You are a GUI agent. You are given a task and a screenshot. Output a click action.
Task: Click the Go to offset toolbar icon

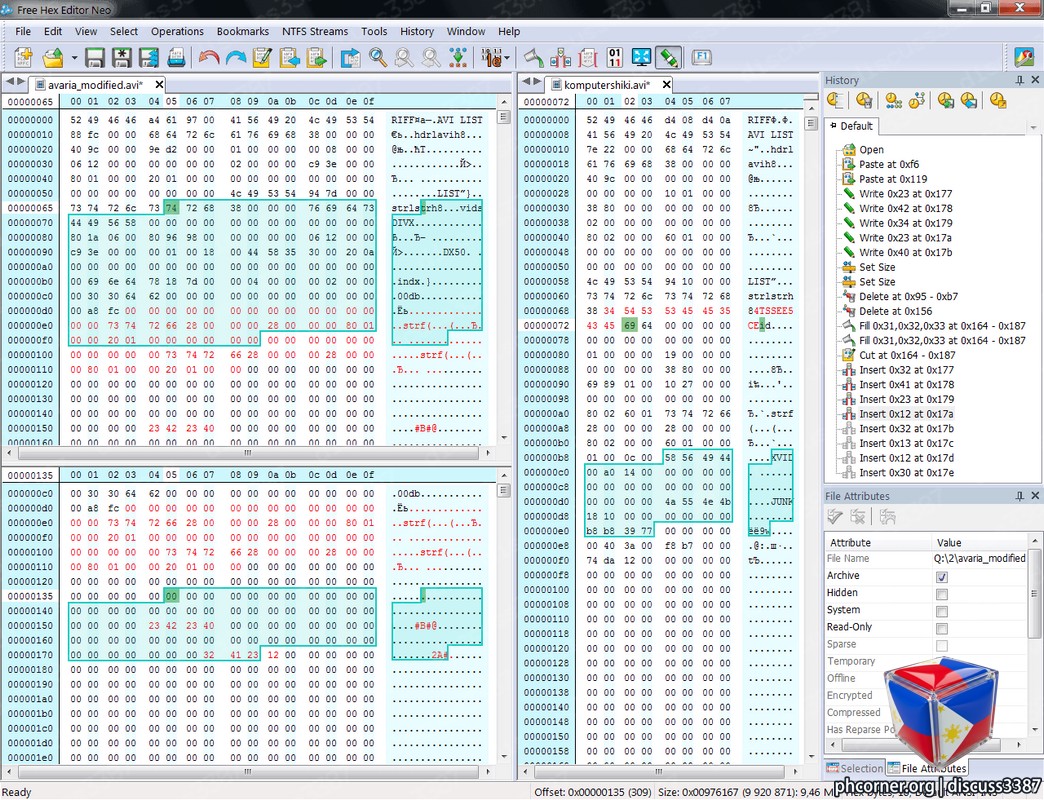350,58
